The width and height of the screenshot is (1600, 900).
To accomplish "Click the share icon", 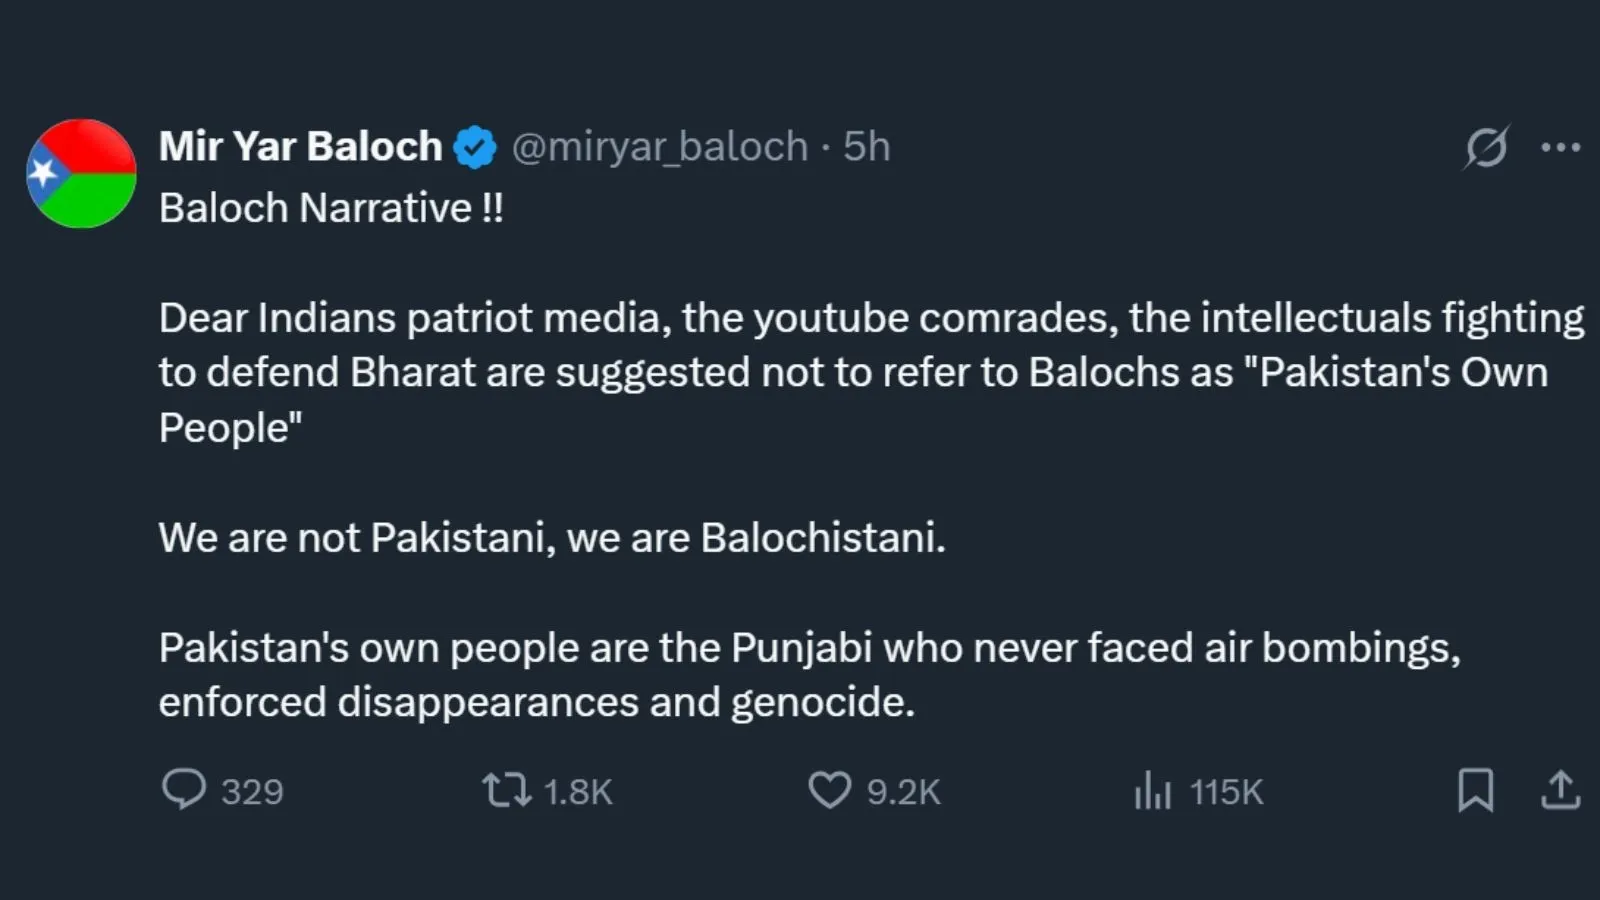I will pos(1561,790).
